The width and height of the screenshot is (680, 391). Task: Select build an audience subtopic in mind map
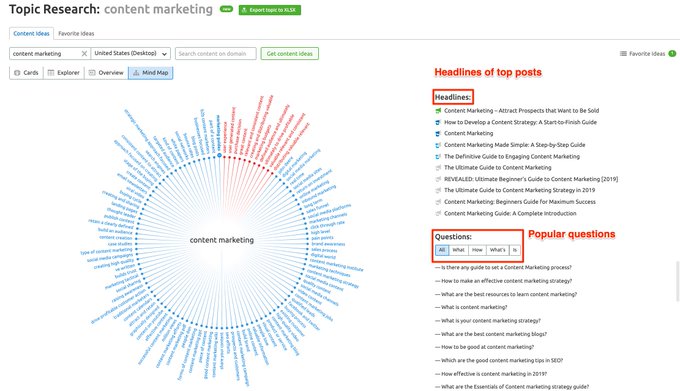[116, 231]
